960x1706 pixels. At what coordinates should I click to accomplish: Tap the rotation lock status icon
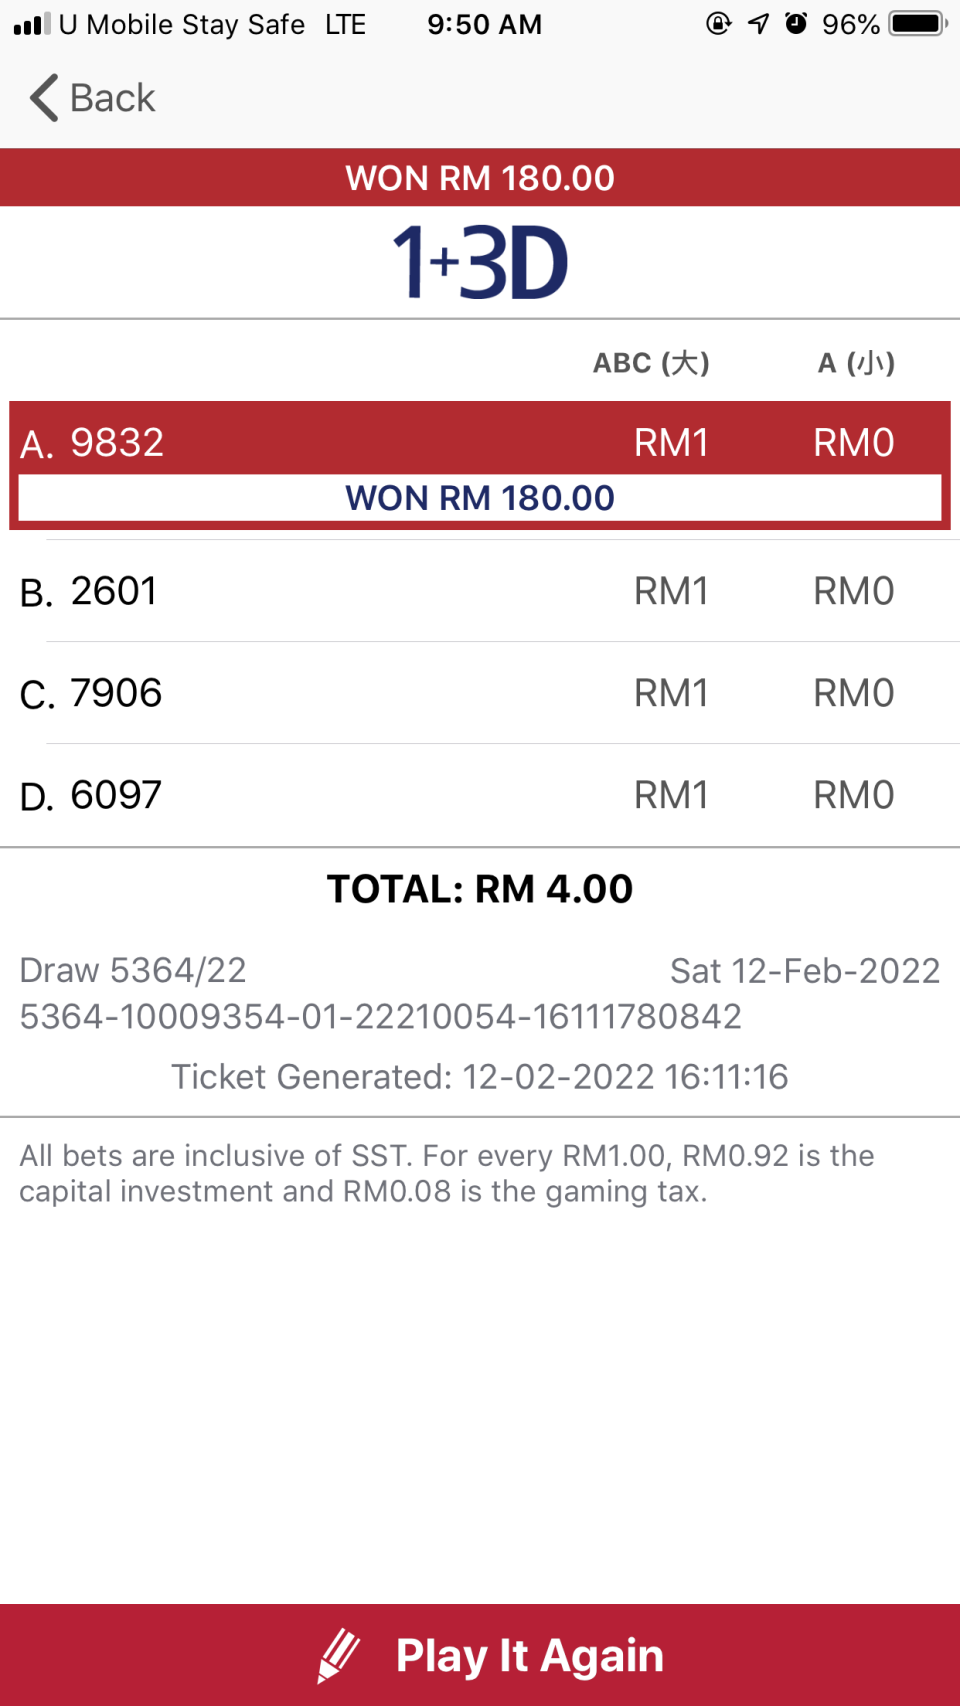tap(718, 23)
